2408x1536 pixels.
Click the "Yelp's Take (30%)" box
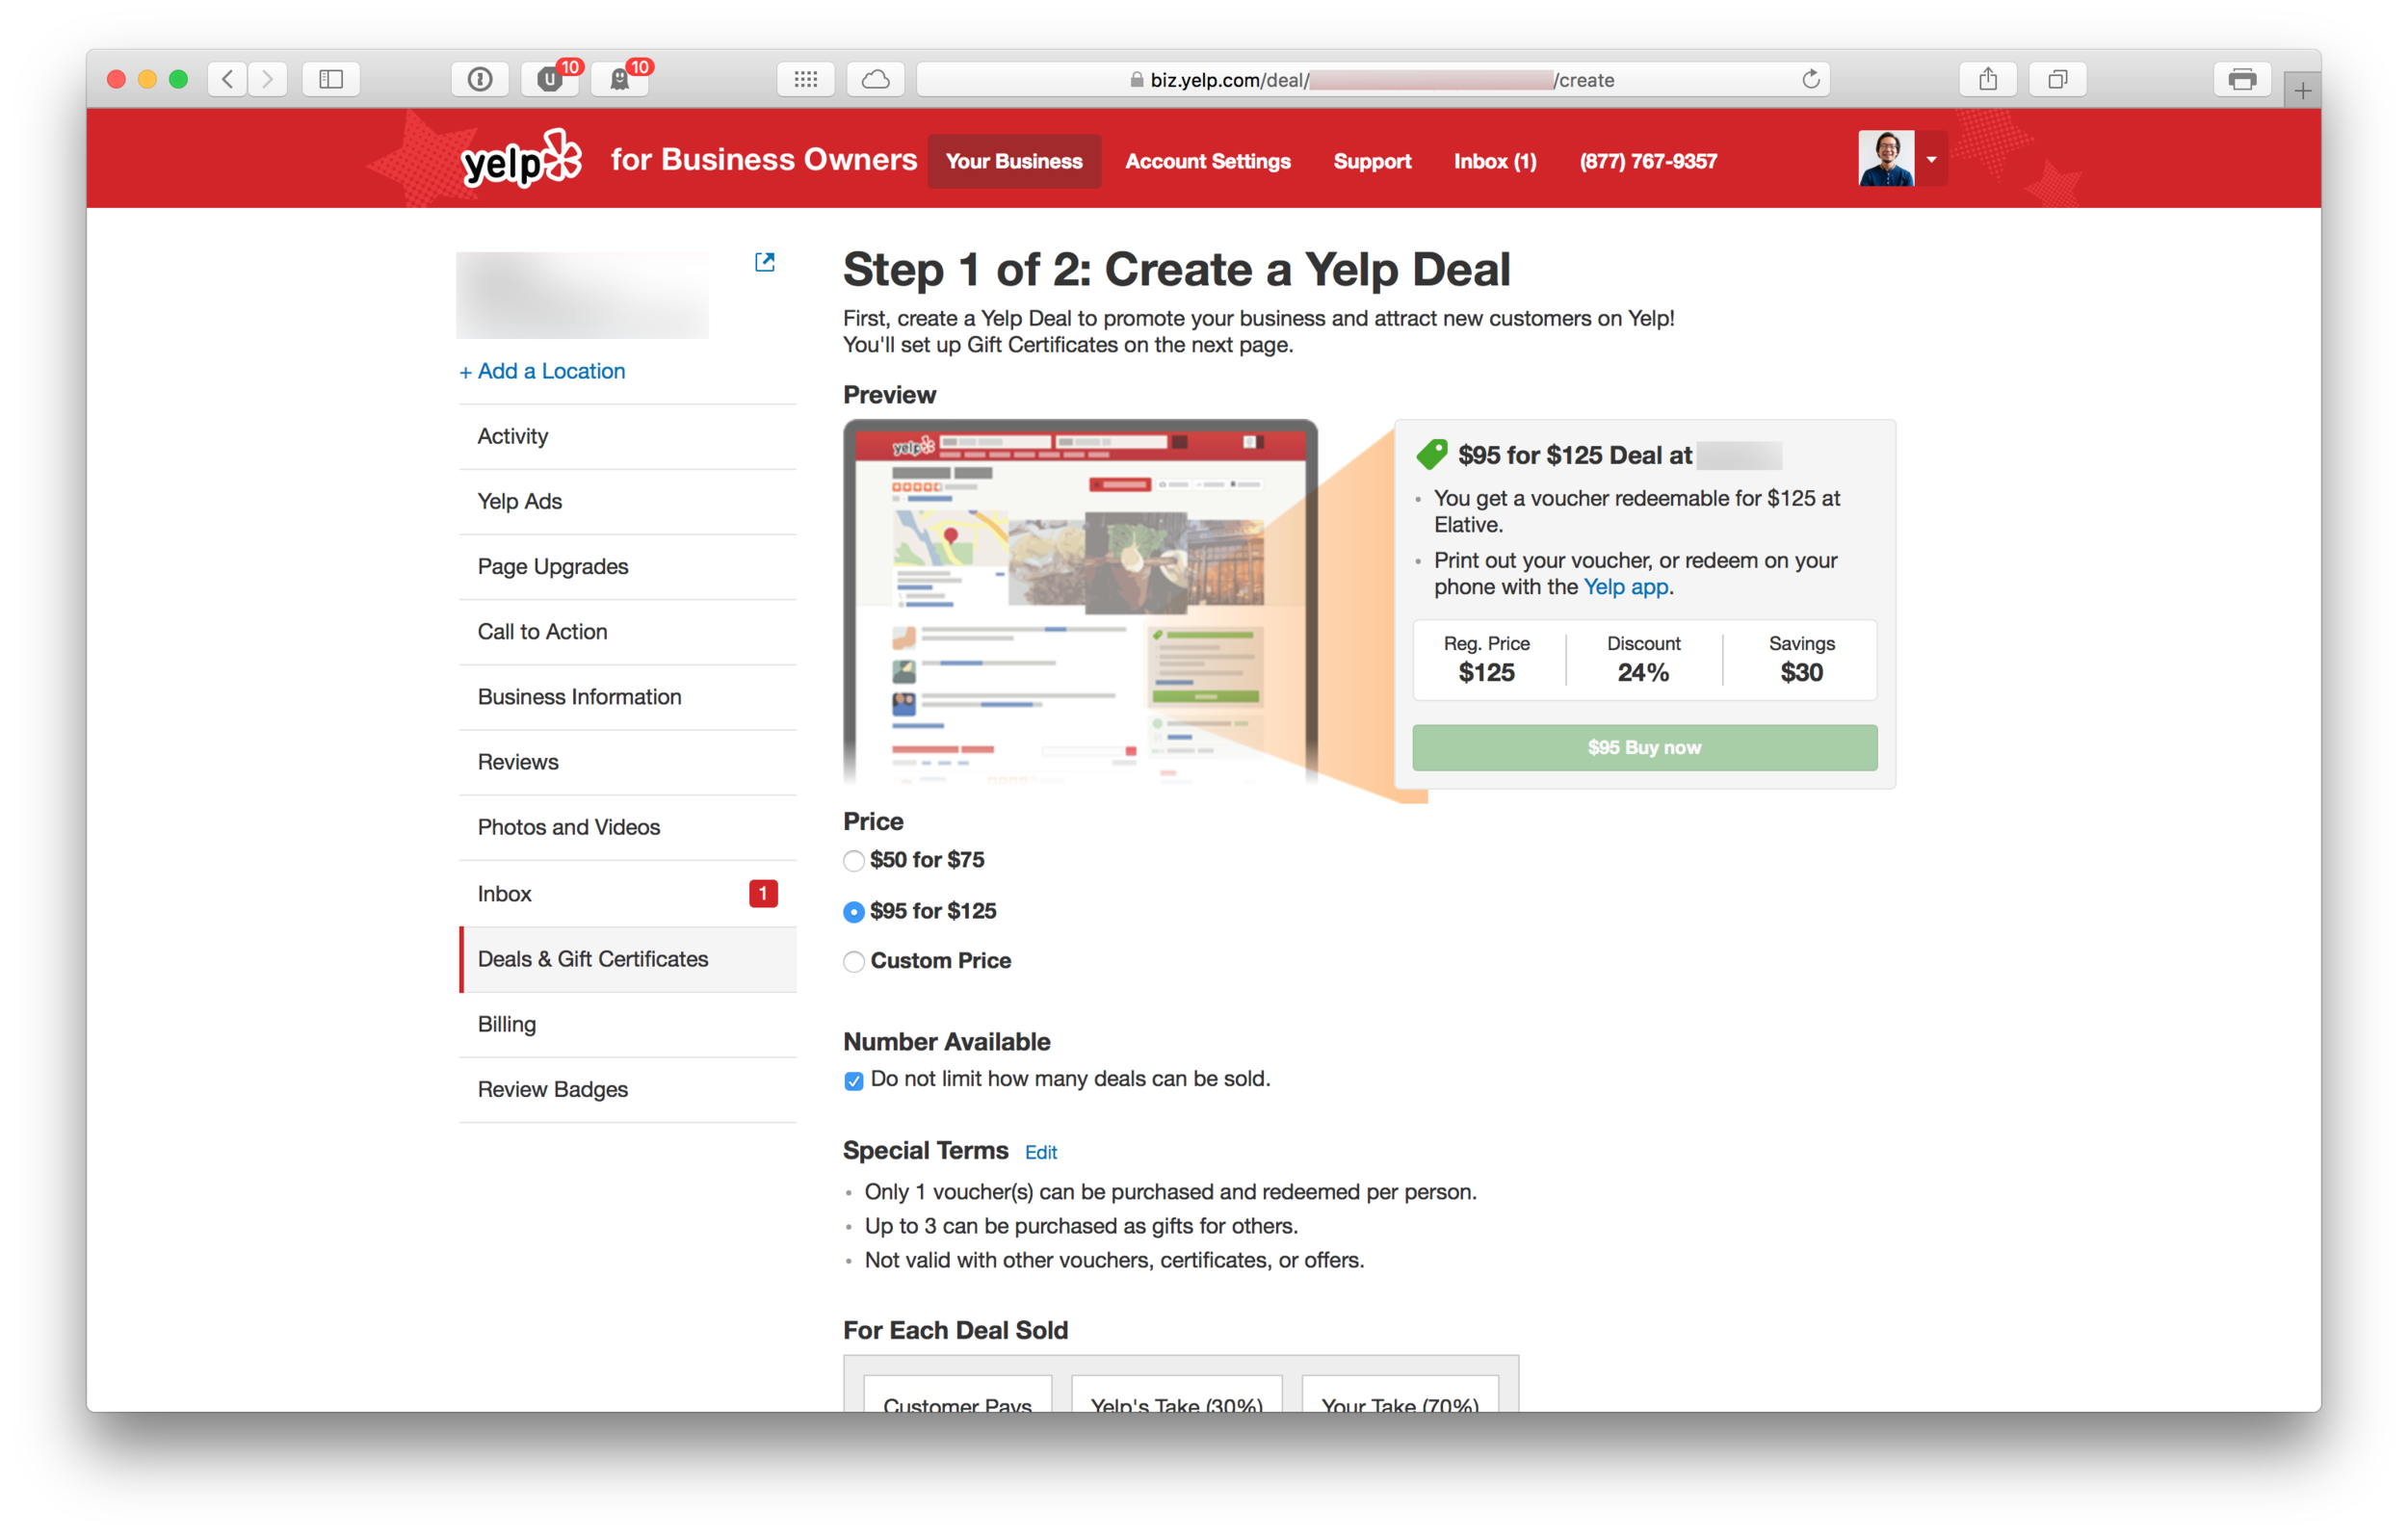point(1177,1395)
